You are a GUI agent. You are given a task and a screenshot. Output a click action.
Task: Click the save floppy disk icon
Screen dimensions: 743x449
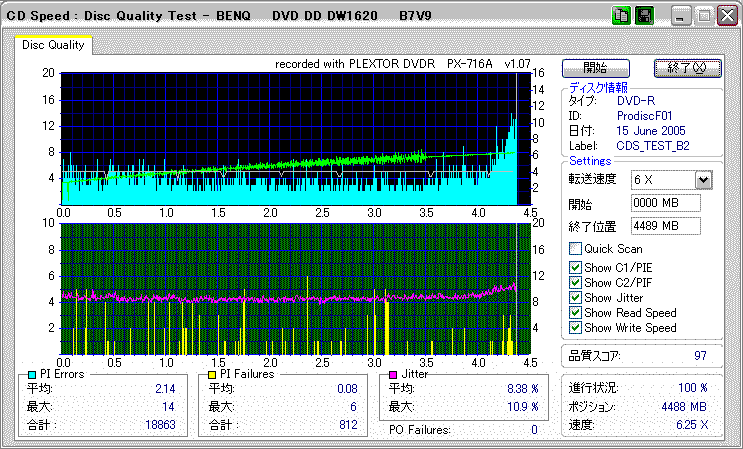coord(644,16)
